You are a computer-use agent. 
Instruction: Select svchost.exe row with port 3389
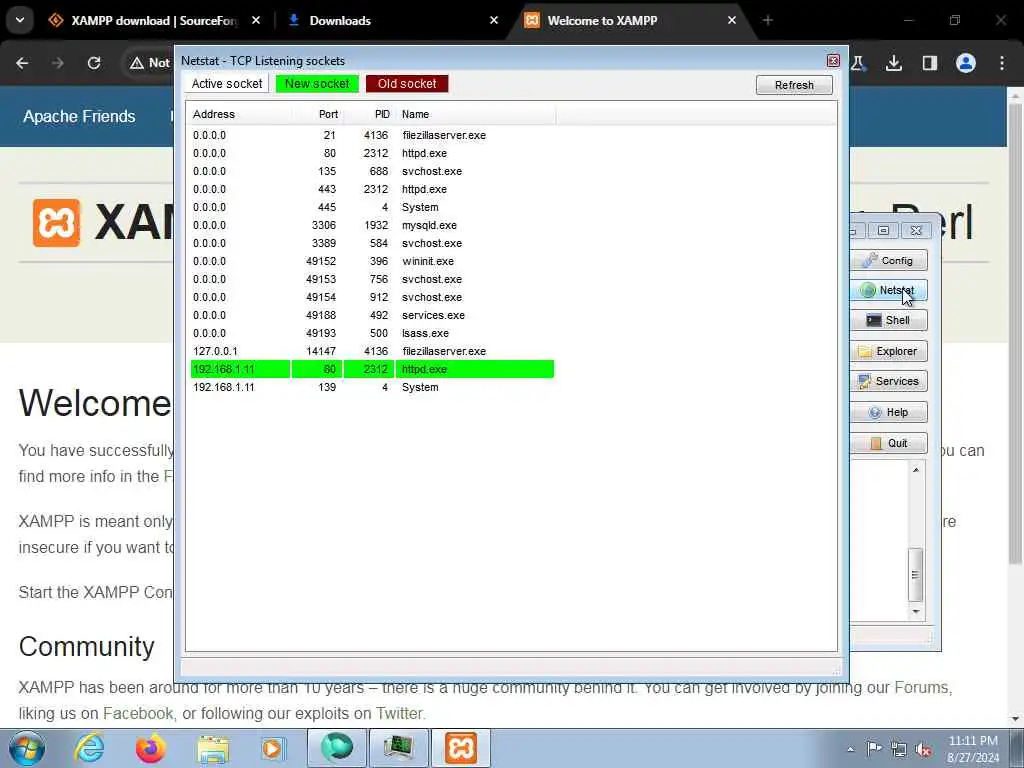tap(372, 243)
